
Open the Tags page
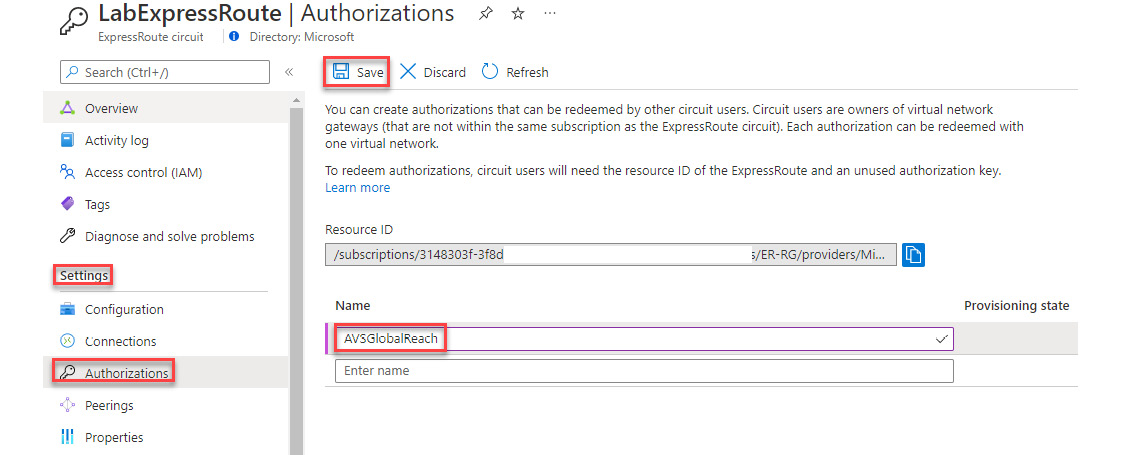(x=165, y=205)
